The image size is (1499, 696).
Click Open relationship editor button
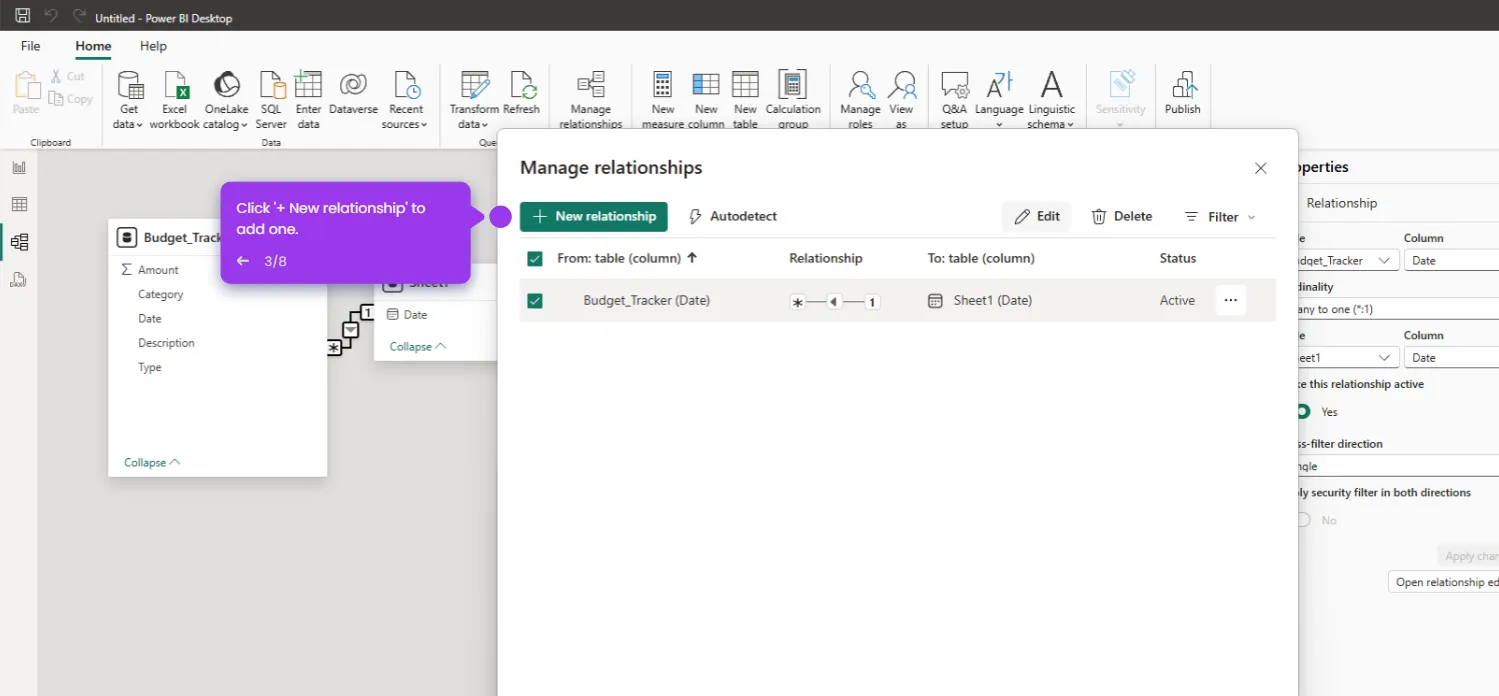click(x=1444, y=582)
